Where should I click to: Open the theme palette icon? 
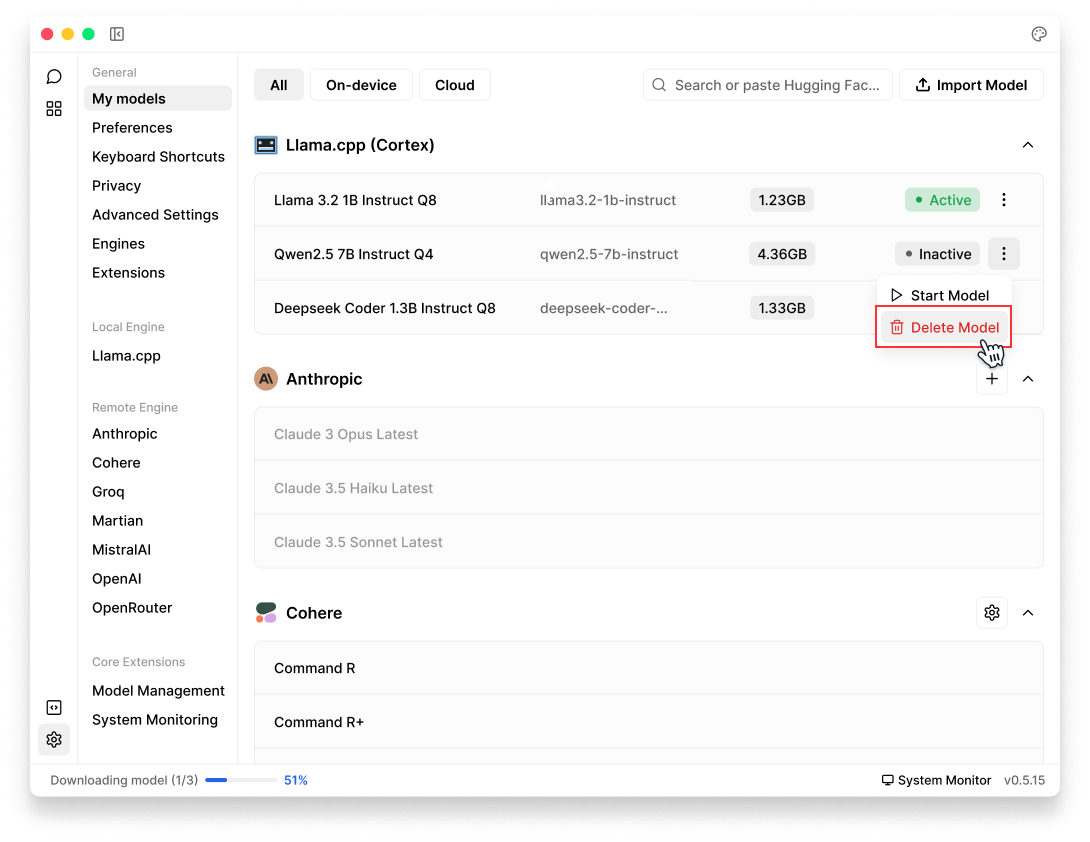[x=1039, y=34]
